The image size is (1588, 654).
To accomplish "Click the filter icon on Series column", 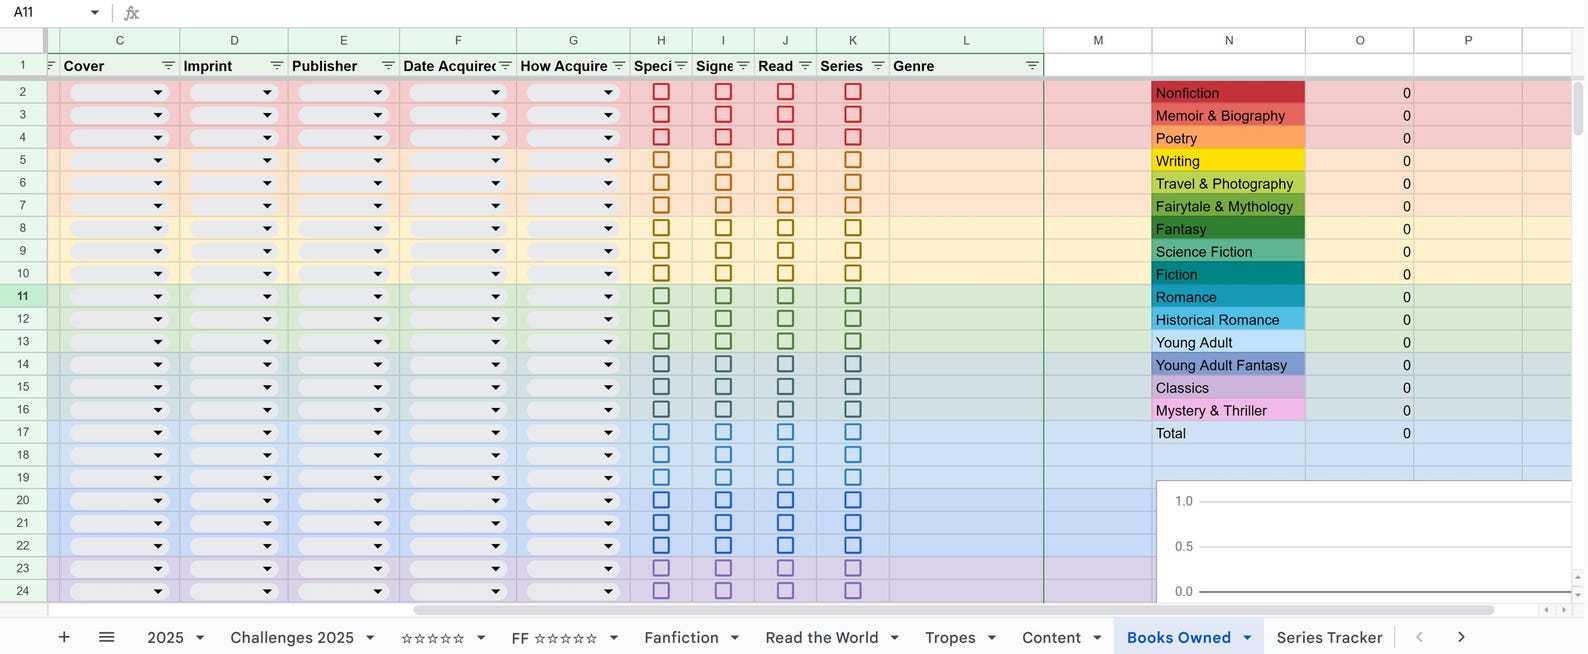I will pos(878,66).
